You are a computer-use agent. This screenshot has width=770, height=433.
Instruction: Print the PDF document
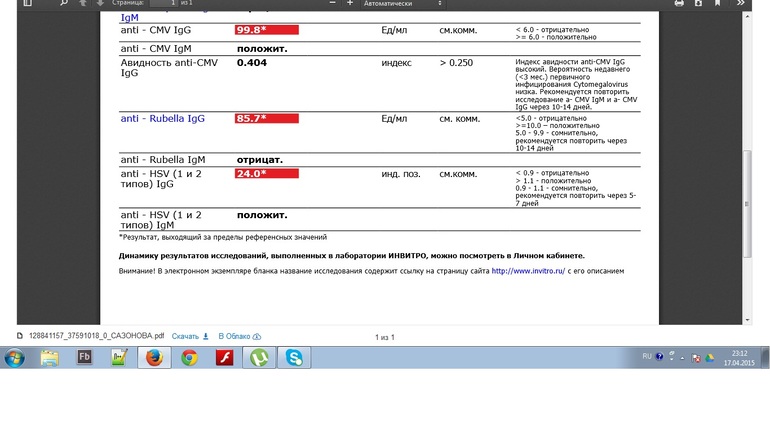[680, 4]
